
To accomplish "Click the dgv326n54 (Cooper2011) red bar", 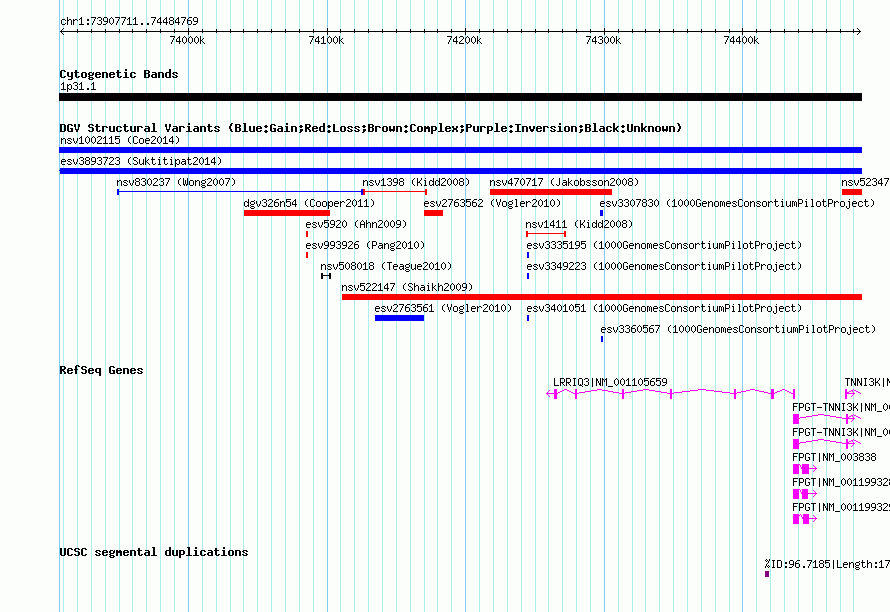I will pos(287,213).
